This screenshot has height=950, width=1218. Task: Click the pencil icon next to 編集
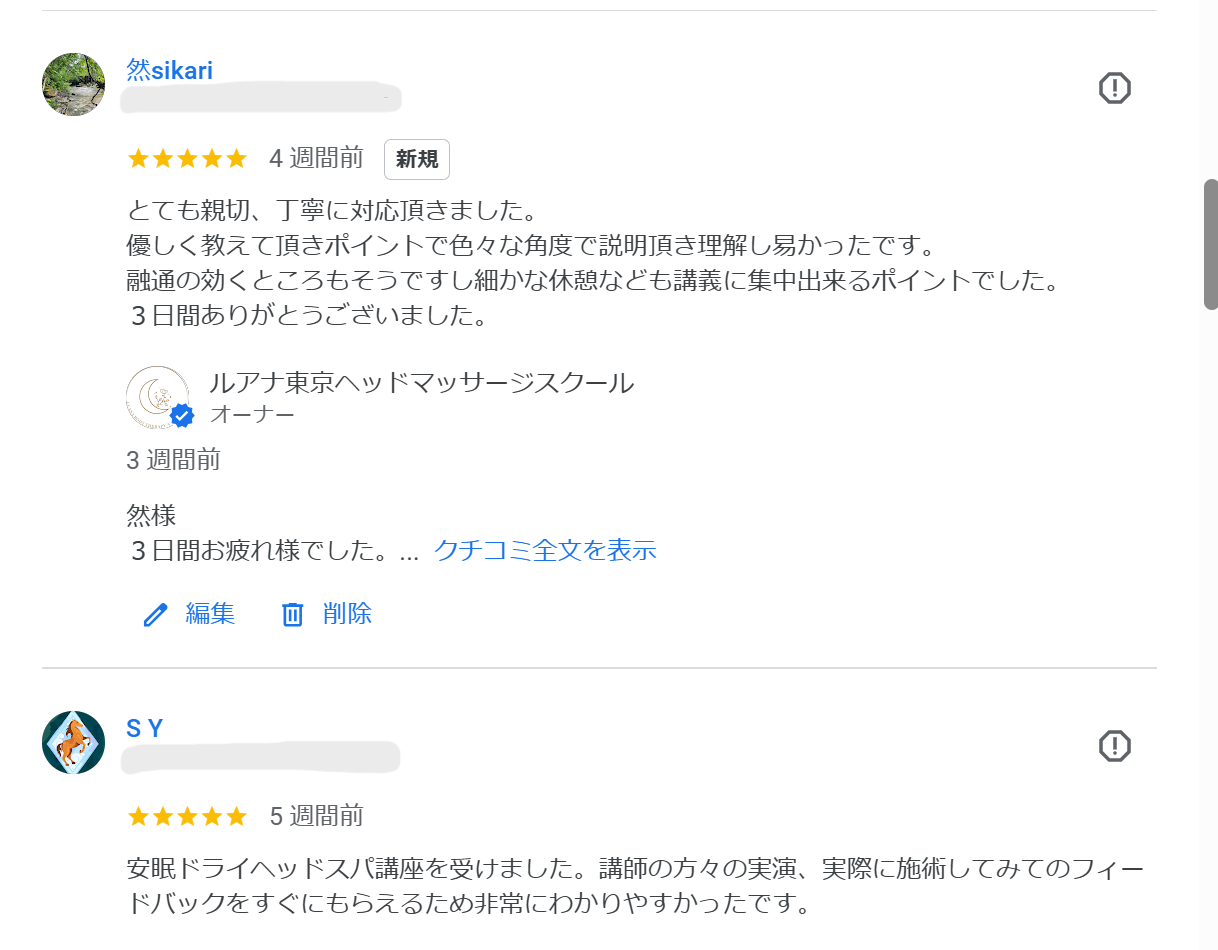pos(154,613)
